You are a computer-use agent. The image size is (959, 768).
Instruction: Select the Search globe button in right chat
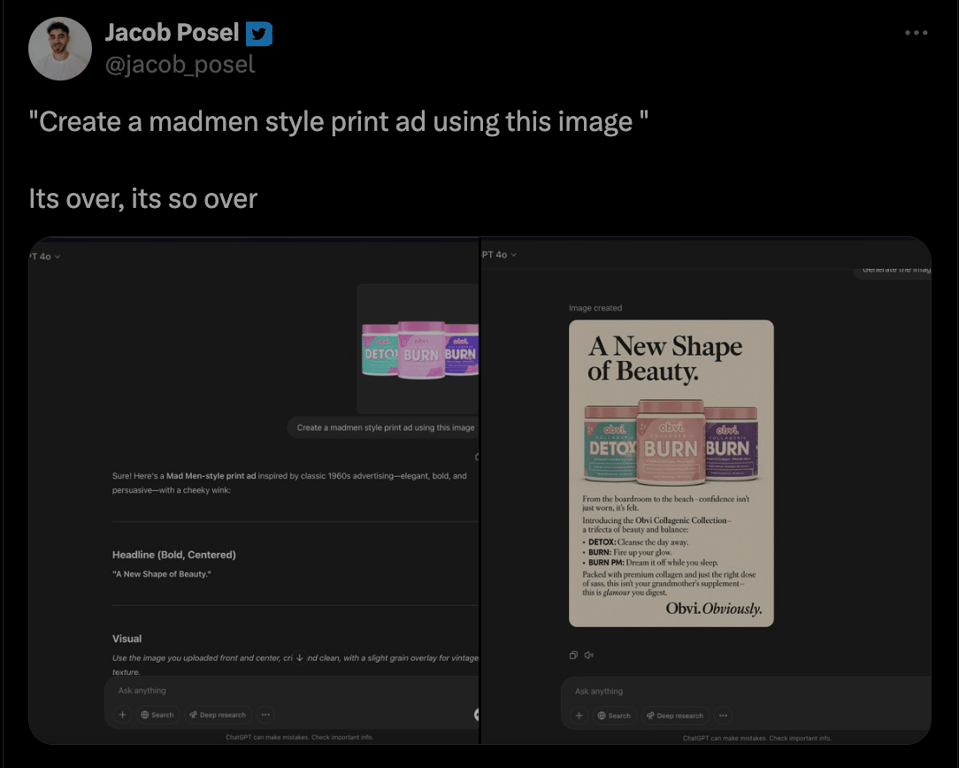(614, 715)
